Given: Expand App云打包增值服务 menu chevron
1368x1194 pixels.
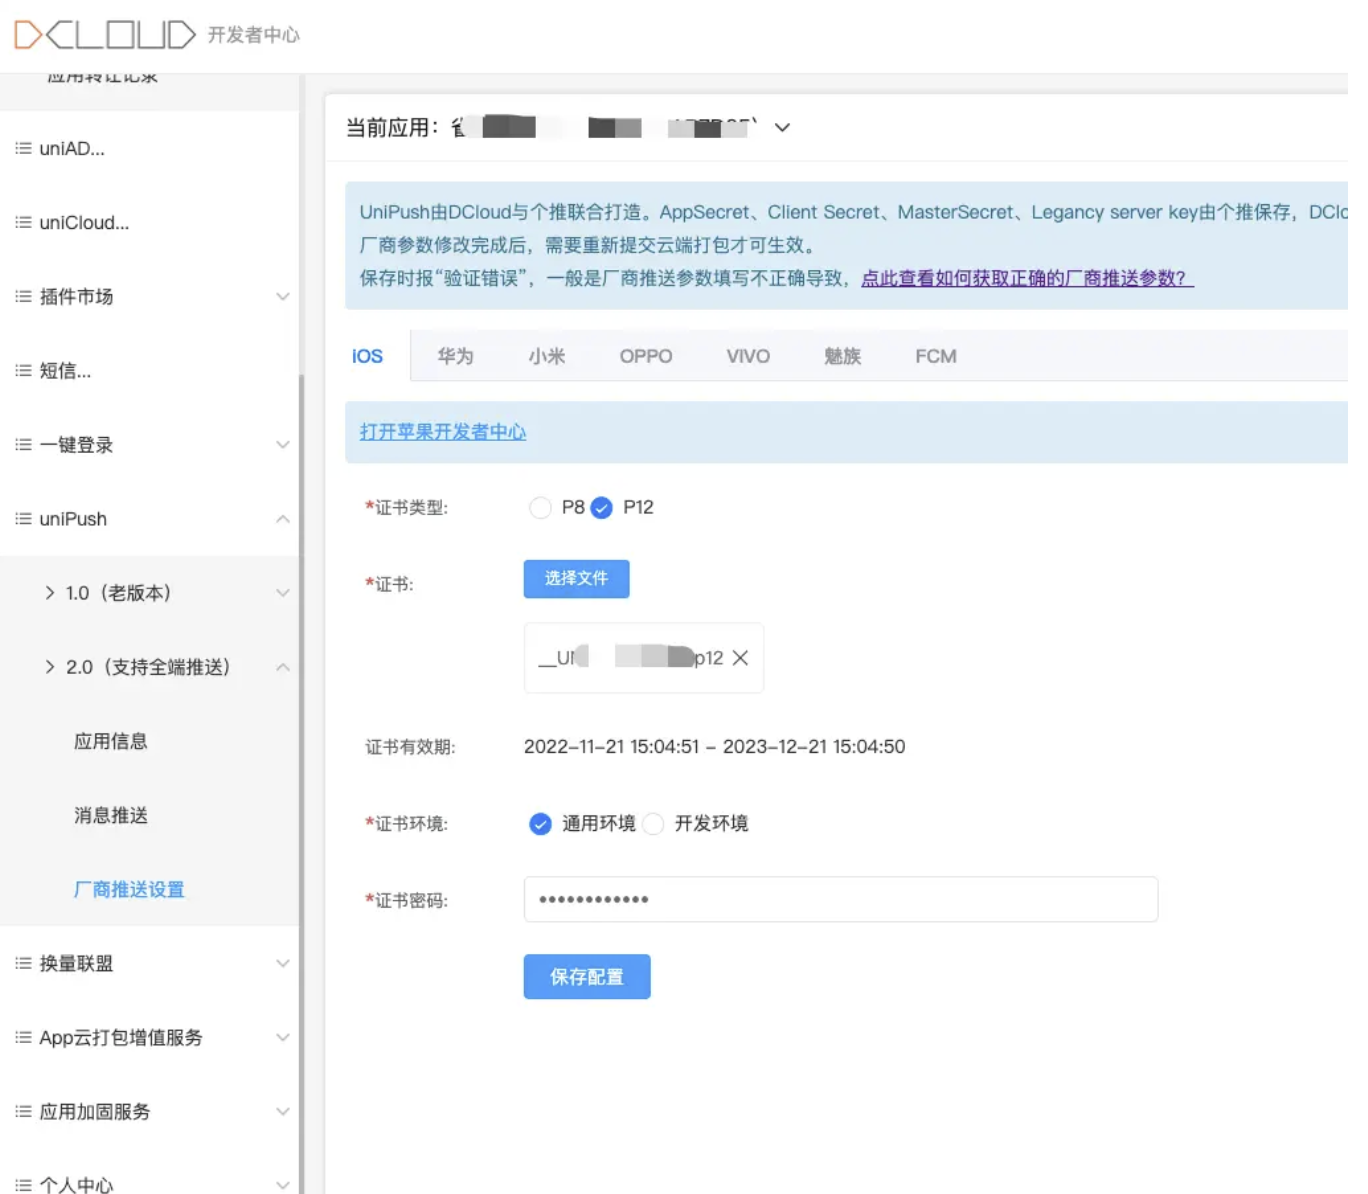Looking at the screenshot, I should coord(283,1038).
